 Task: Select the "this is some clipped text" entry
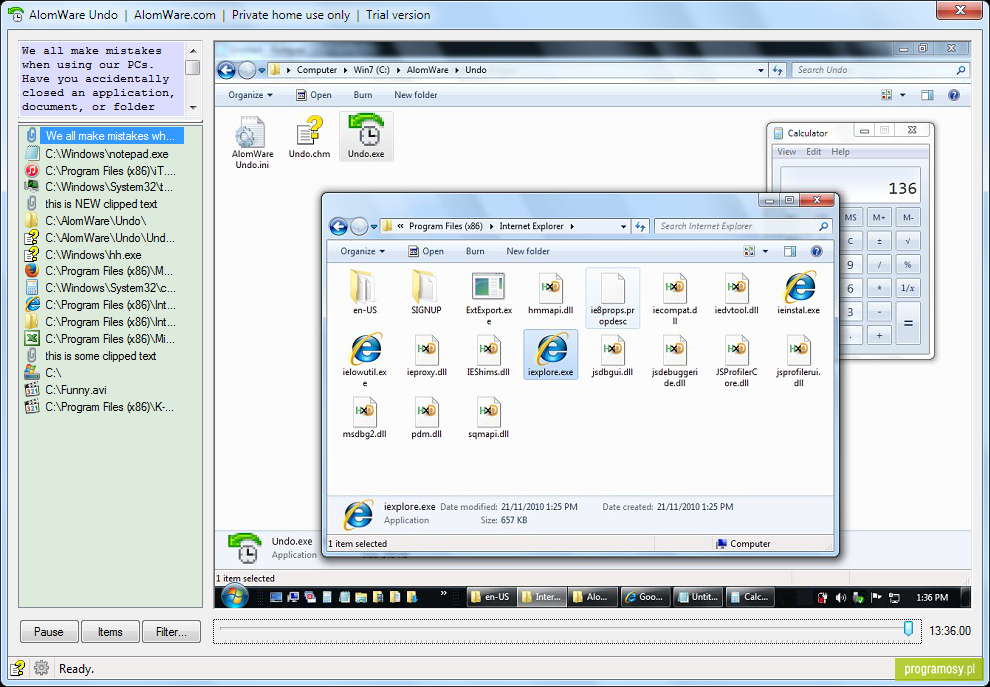coord(100,356)
